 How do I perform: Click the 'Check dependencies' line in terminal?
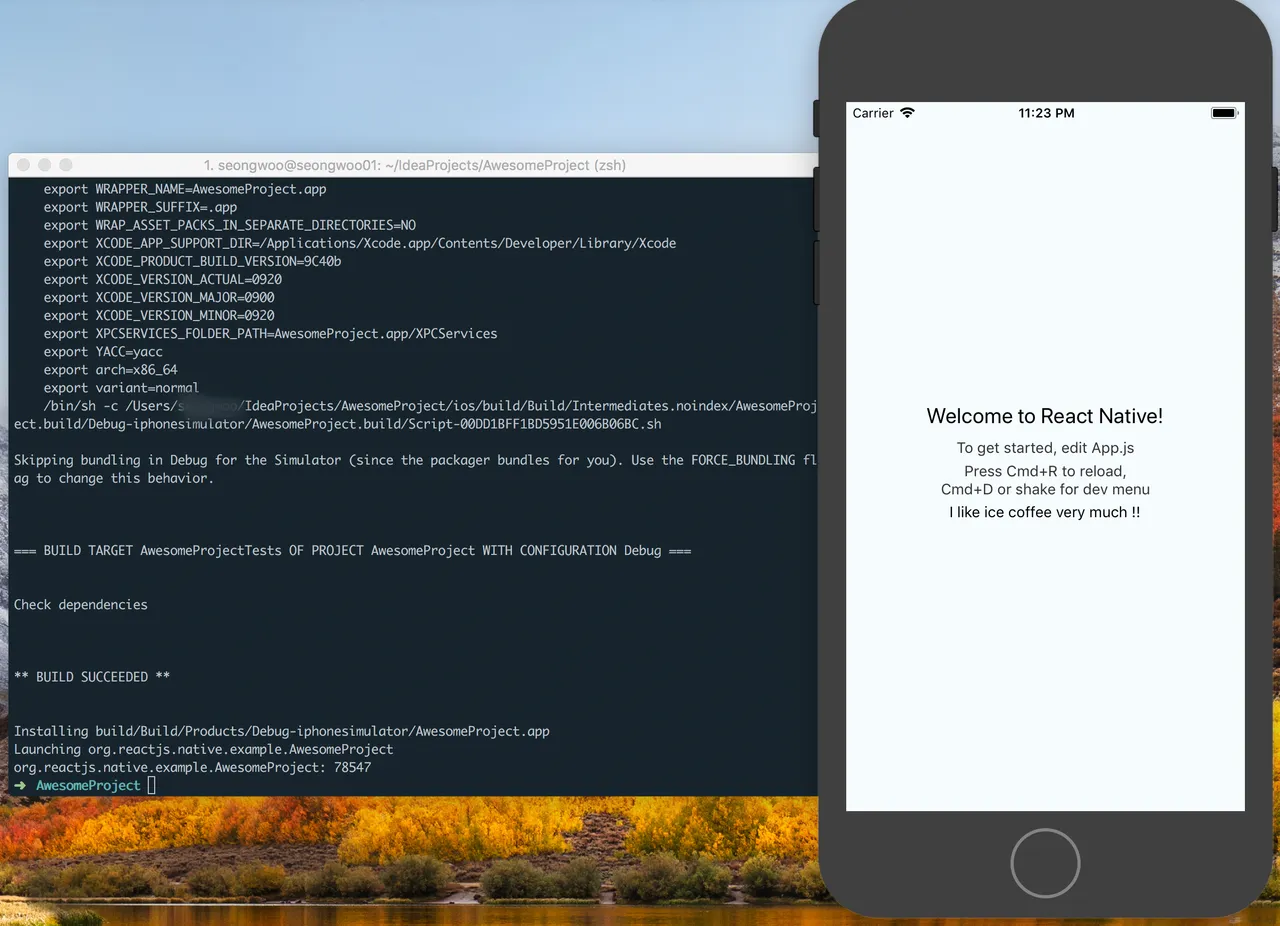pos(81,605)
